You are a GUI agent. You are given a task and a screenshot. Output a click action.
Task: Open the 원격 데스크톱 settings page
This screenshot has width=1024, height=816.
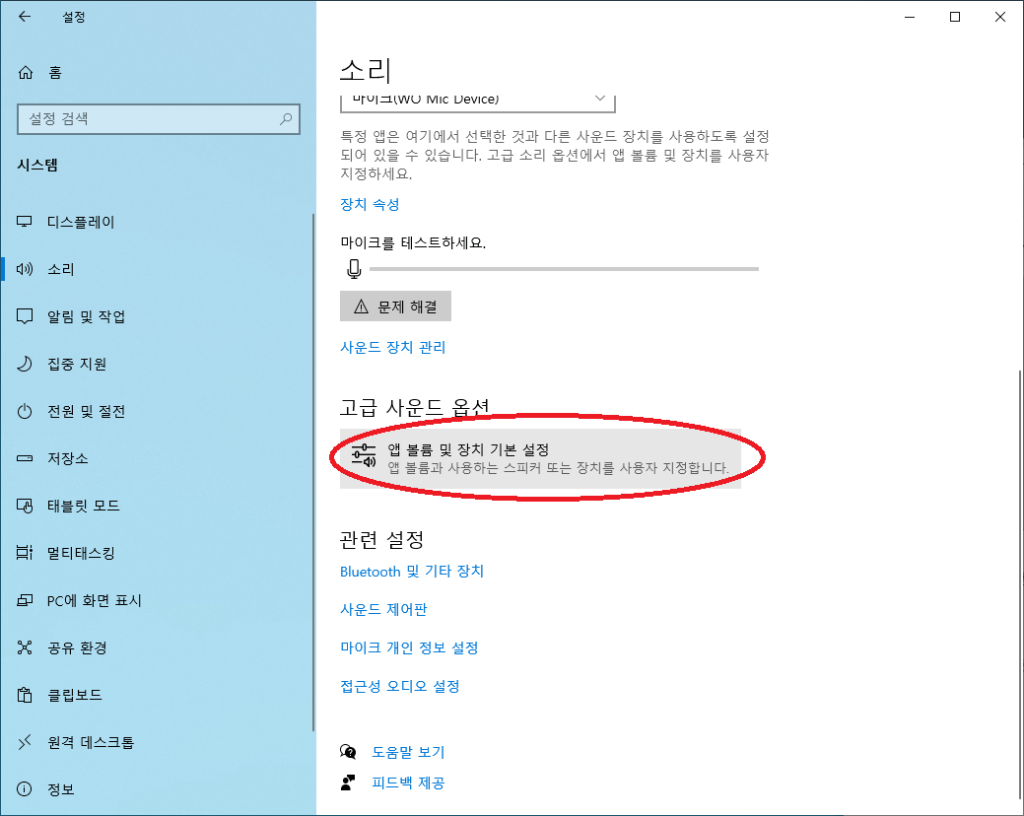pyautogui.click(x=90, y=742)
